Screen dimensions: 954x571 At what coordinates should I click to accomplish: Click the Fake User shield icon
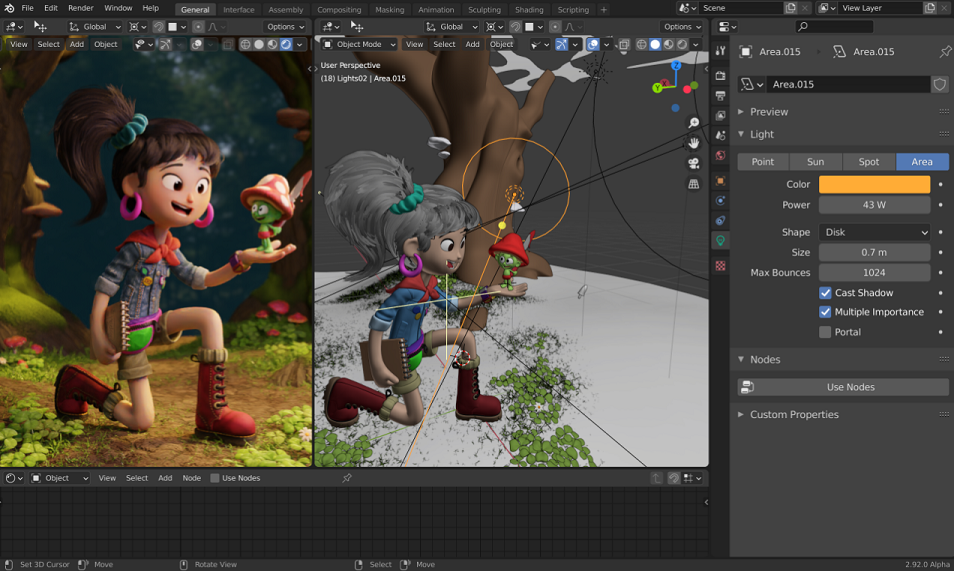click(940, 84)
